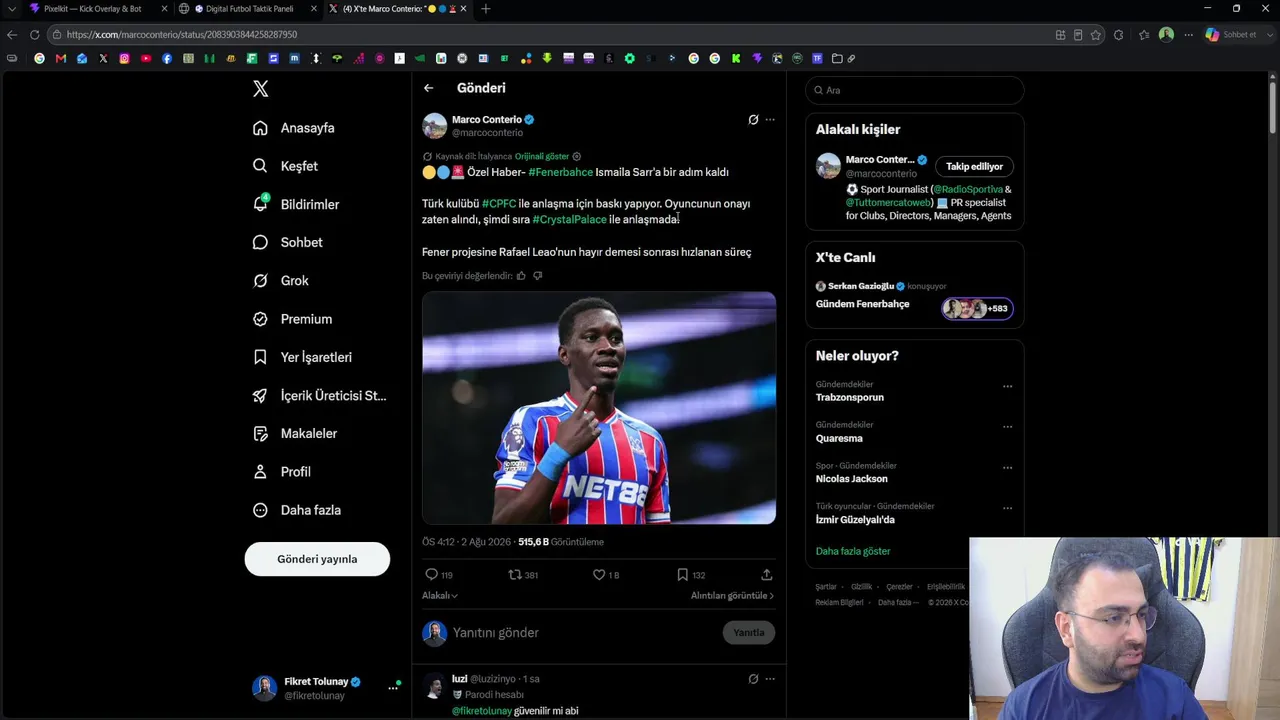This screenshot has height=720, width=1280.
Task: Rate the translation thumbs up
Action: pyautogui.click(x=521, y=276)
